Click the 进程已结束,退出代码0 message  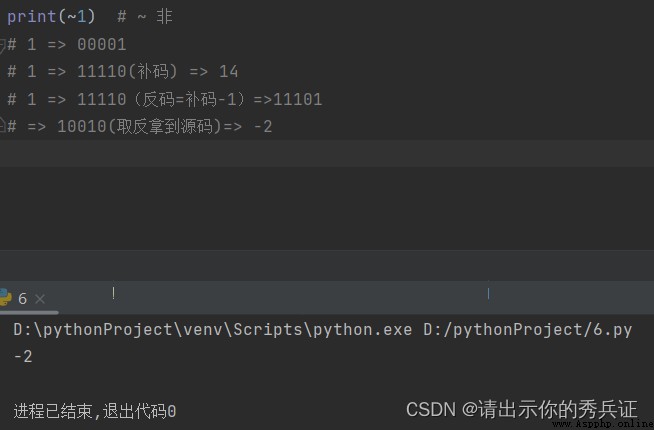[95, 411]
